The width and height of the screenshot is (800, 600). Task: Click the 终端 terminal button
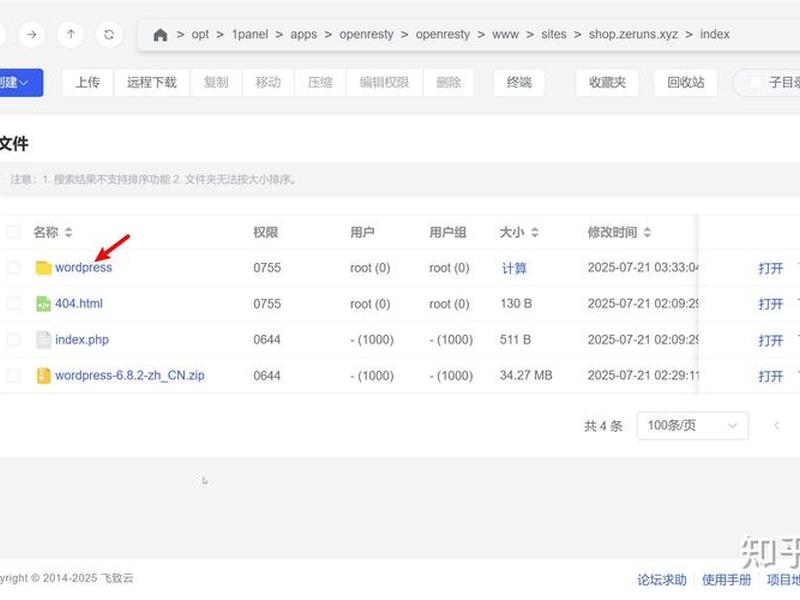[x=519, y=82]
